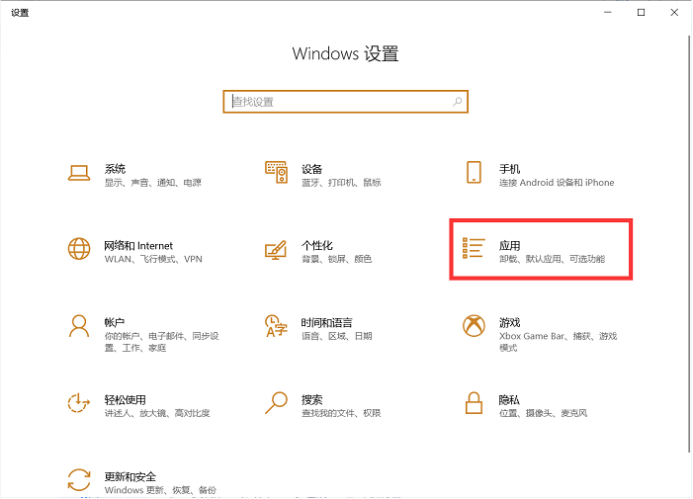Close the 设置 window

point(674,12)
